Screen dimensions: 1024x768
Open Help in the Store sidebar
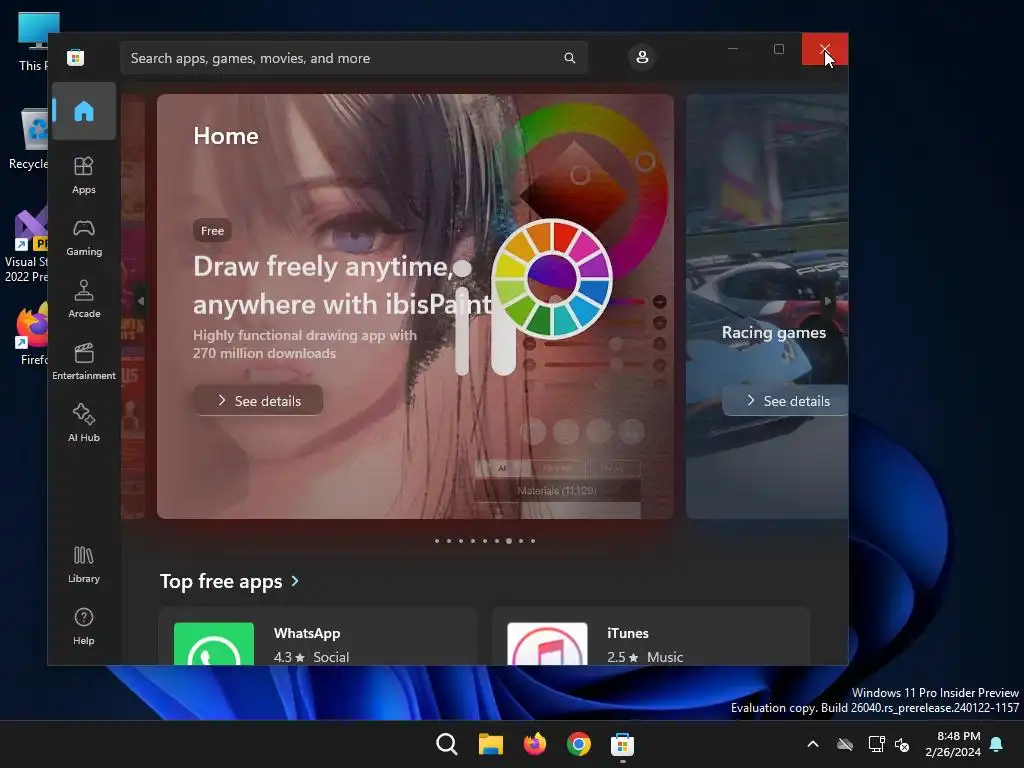pyautogui.click(x=84, y=626)
